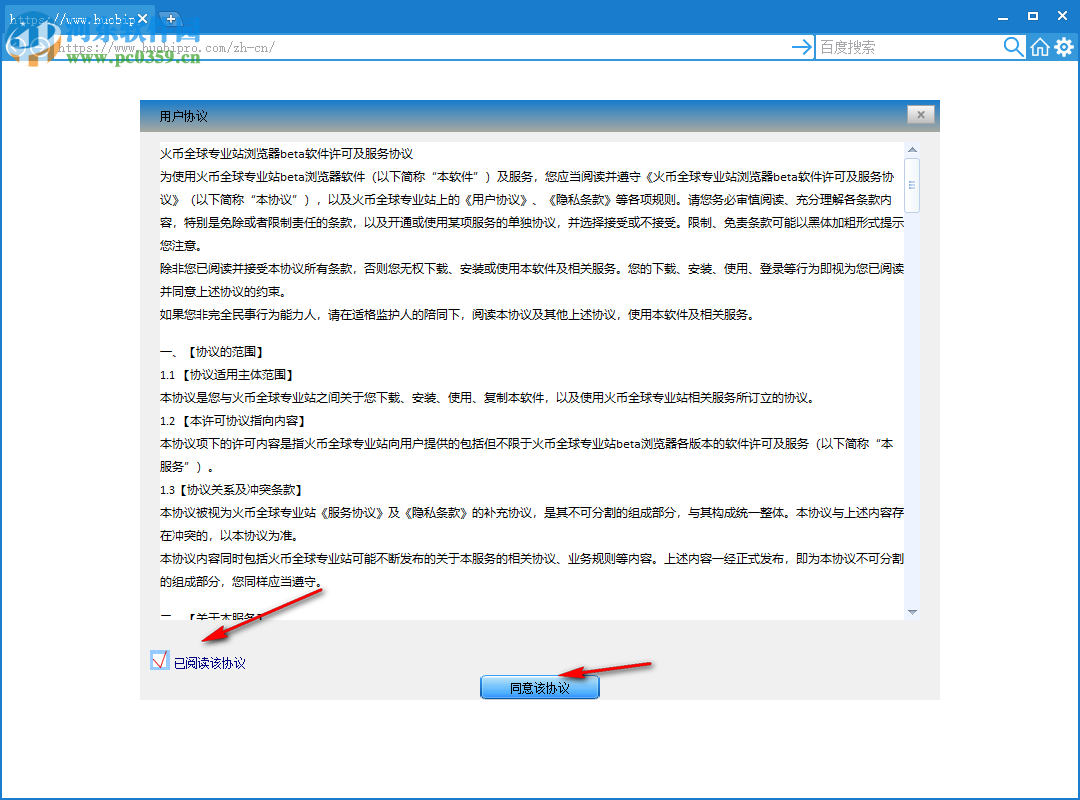The height and width of the screenshot is (800, 1080).
Task: Click the home icon to go homepage
Action: 1038,46
